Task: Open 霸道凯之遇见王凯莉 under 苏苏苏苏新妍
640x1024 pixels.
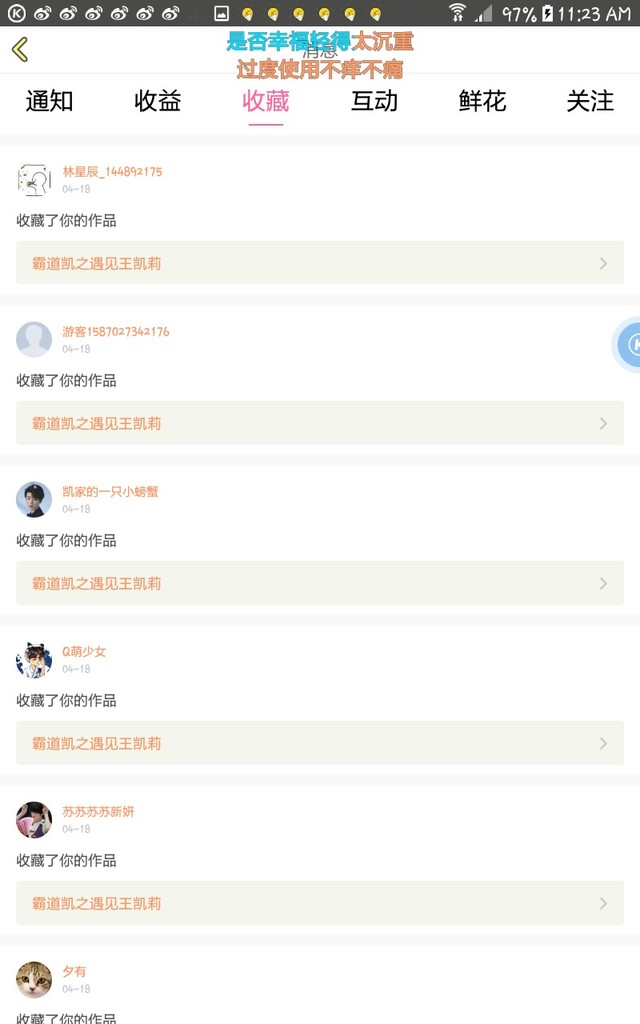Action: (97, 903)
